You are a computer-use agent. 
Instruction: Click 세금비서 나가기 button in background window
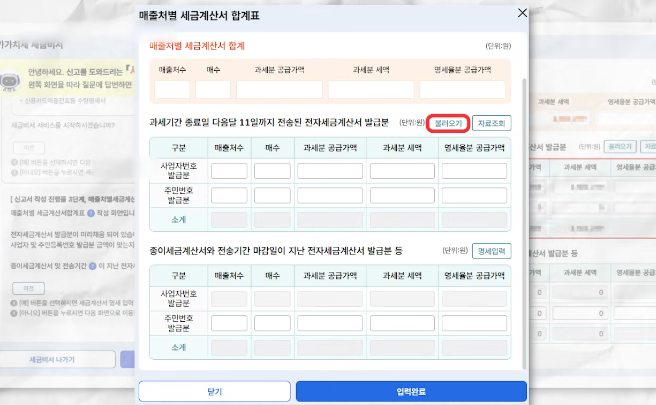[52, 359]
